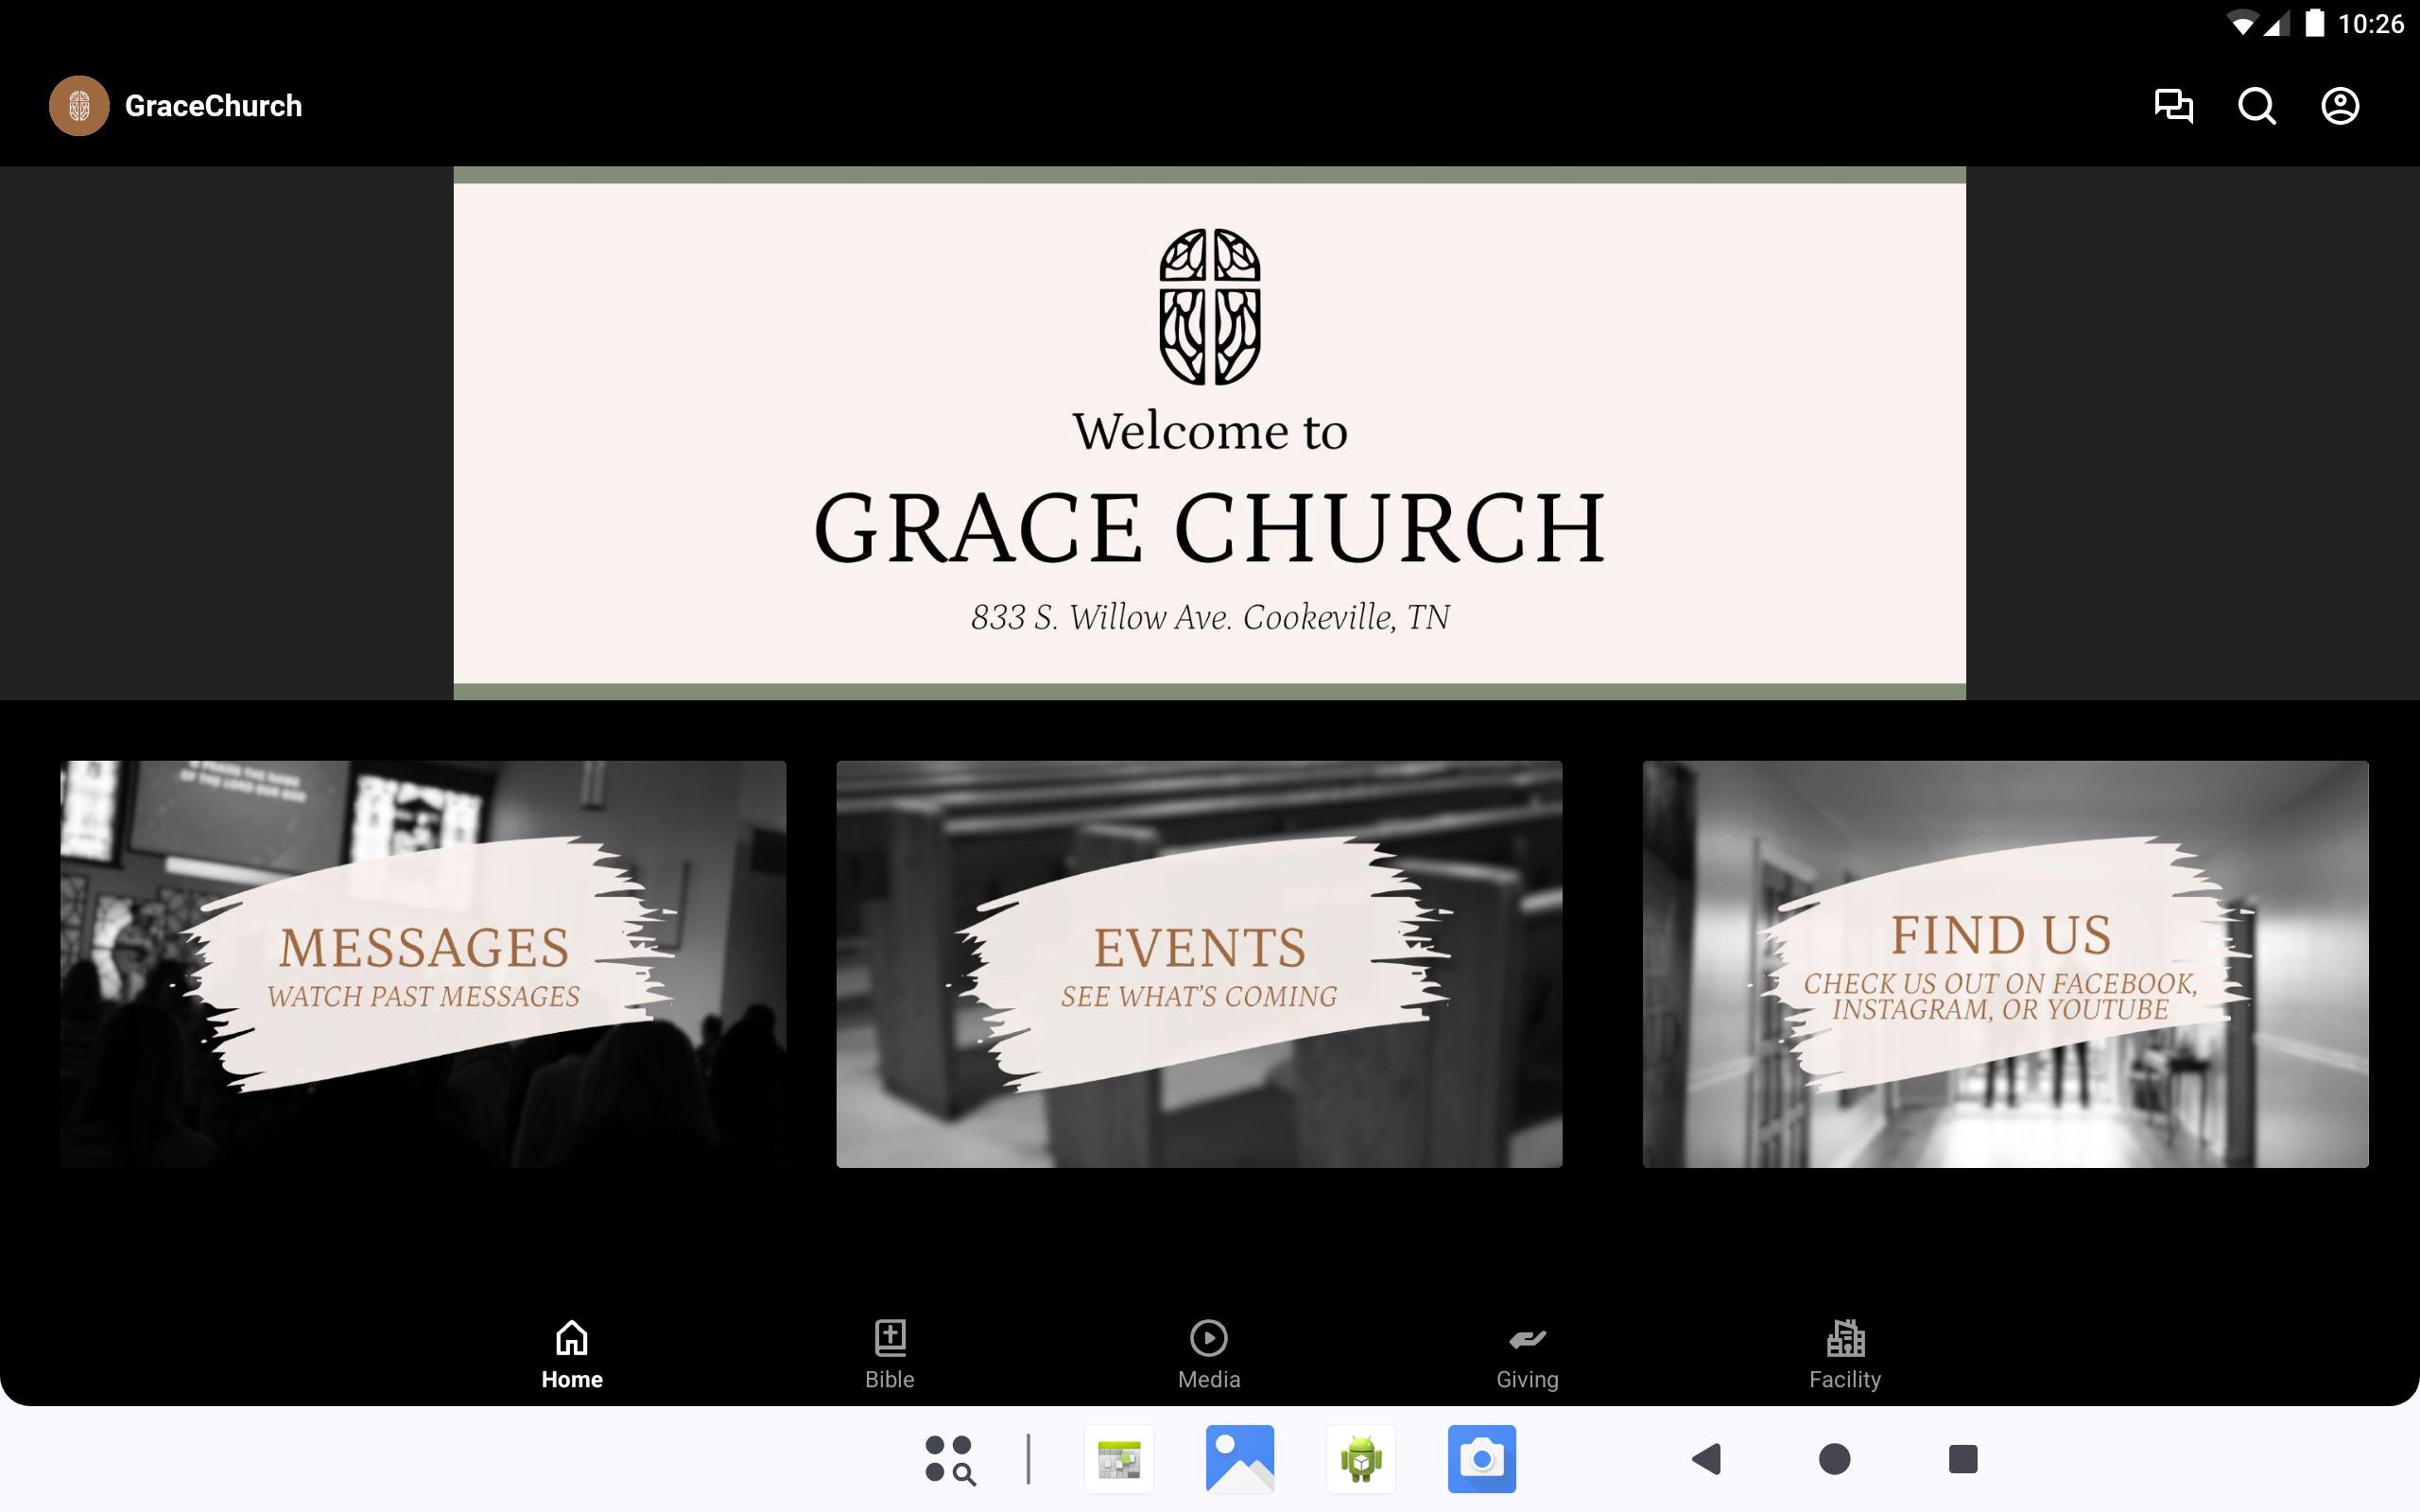This screenshot has height=1512, width=2420.
Task: Open the Giving tab
Action: point(1527,1354)
